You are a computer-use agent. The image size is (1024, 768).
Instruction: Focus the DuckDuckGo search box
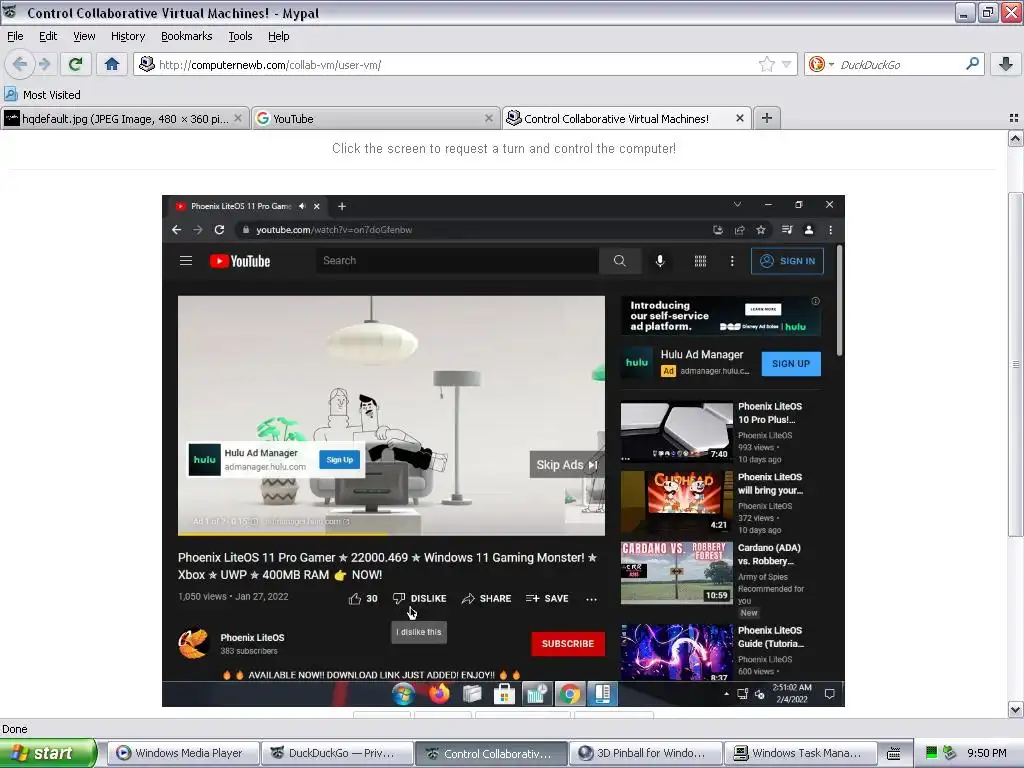[901, 65]
